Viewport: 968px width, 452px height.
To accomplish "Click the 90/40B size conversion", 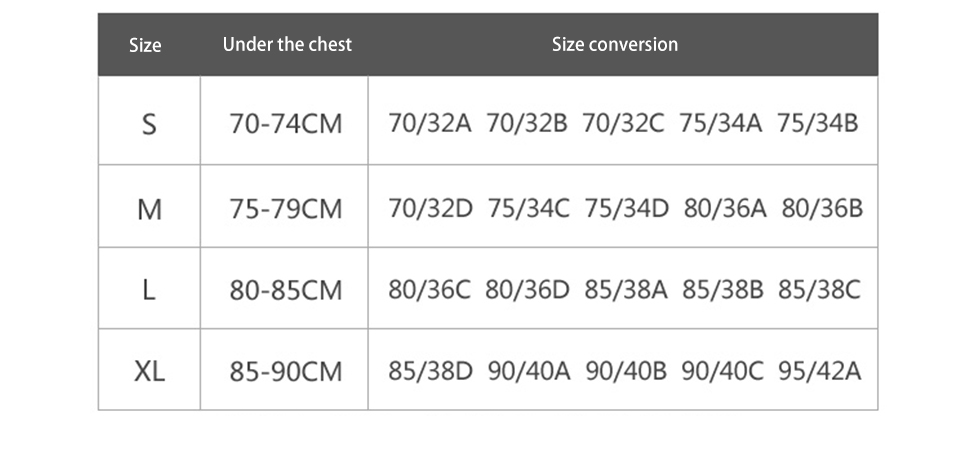I will click(625, 372).
